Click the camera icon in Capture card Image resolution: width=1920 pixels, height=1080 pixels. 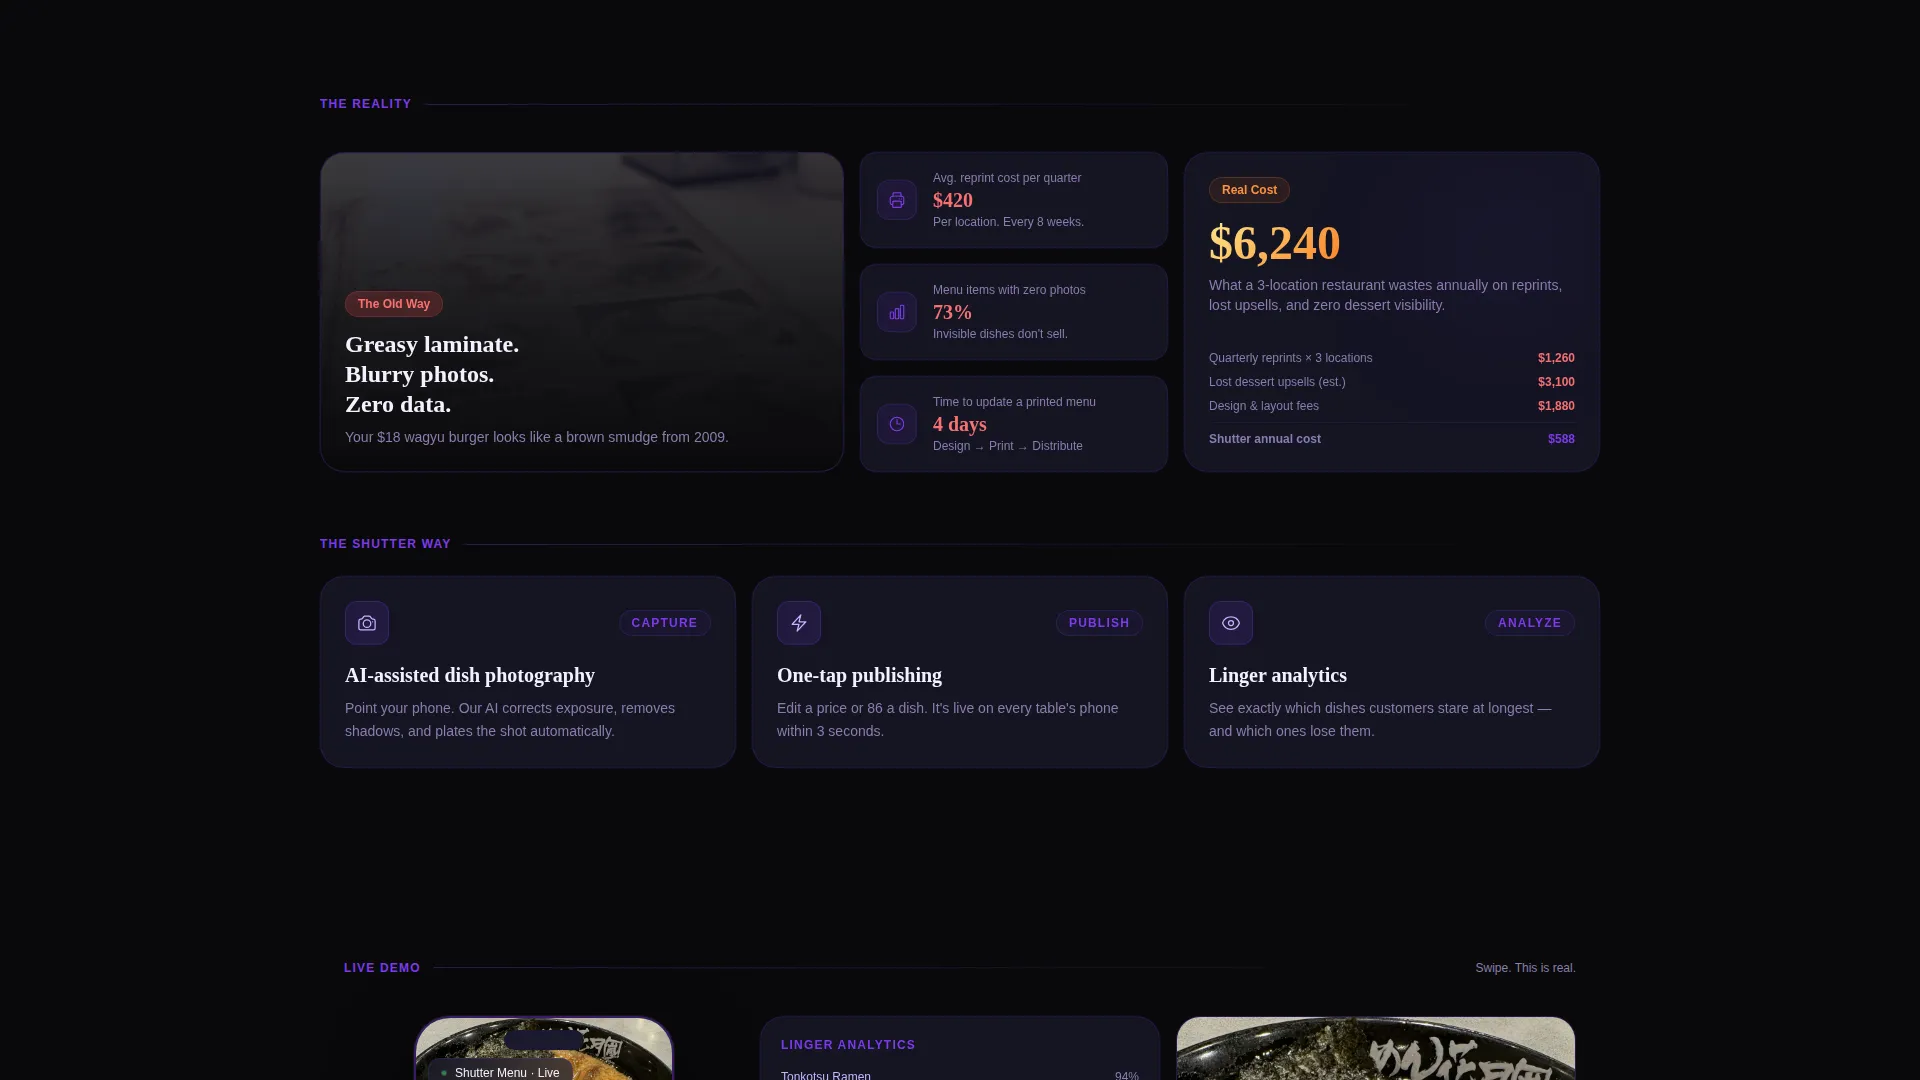tap(367, 623)
